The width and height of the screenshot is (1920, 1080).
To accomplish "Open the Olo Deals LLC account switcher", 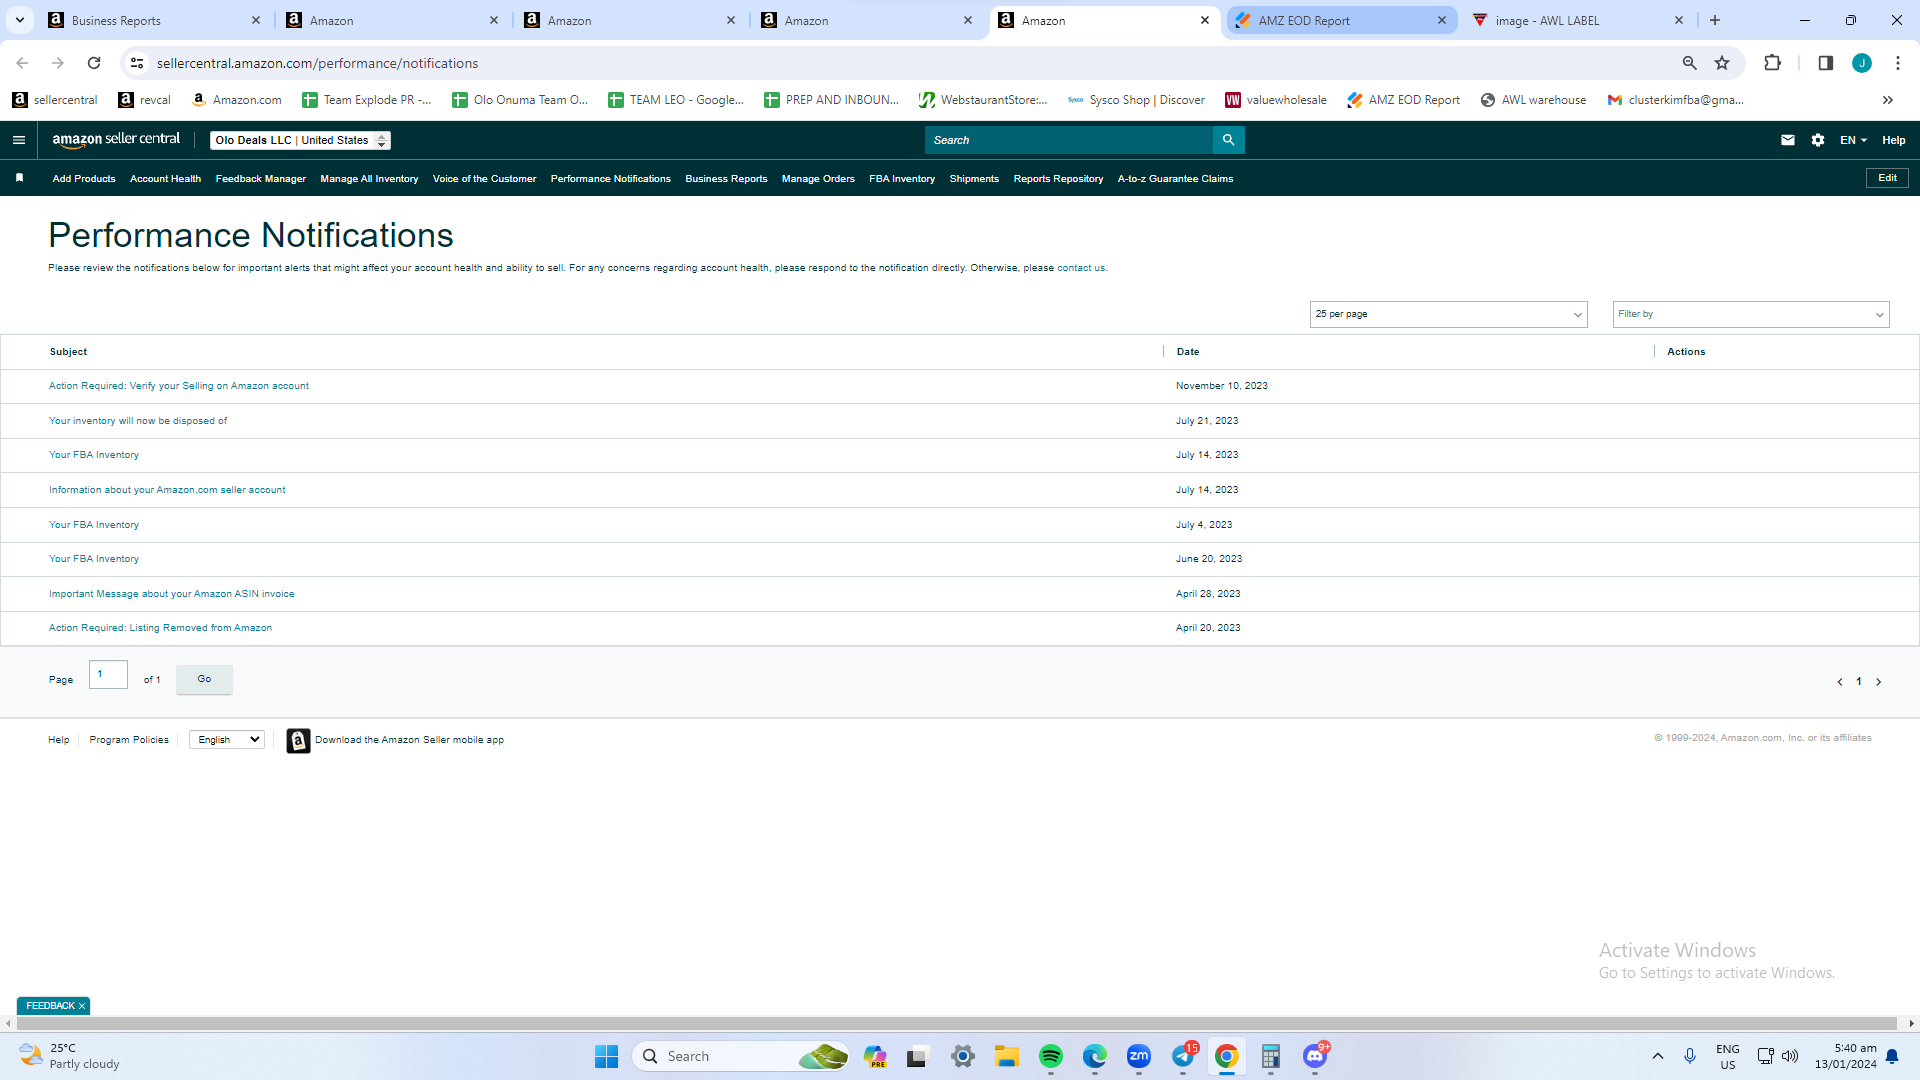I will [300, 140].
